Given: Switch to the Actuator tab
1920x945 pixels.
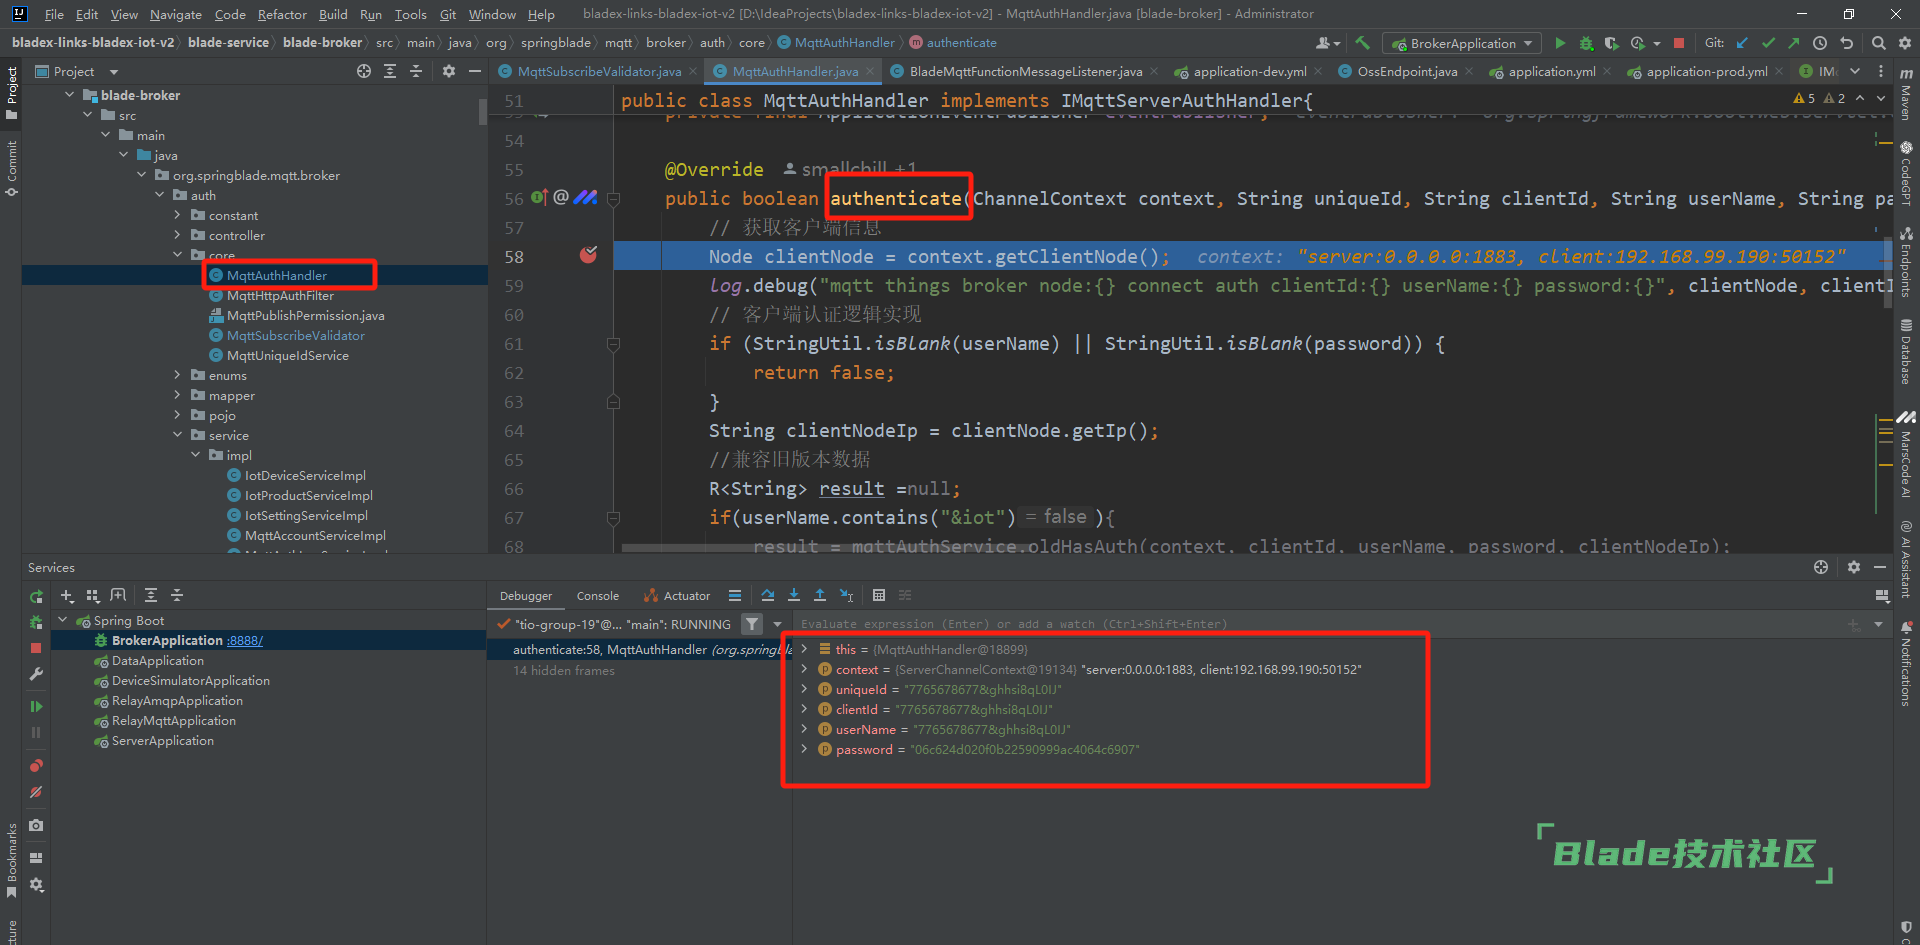Looking at the screenshot, I should pyautogui.click(x=677, y=595).
